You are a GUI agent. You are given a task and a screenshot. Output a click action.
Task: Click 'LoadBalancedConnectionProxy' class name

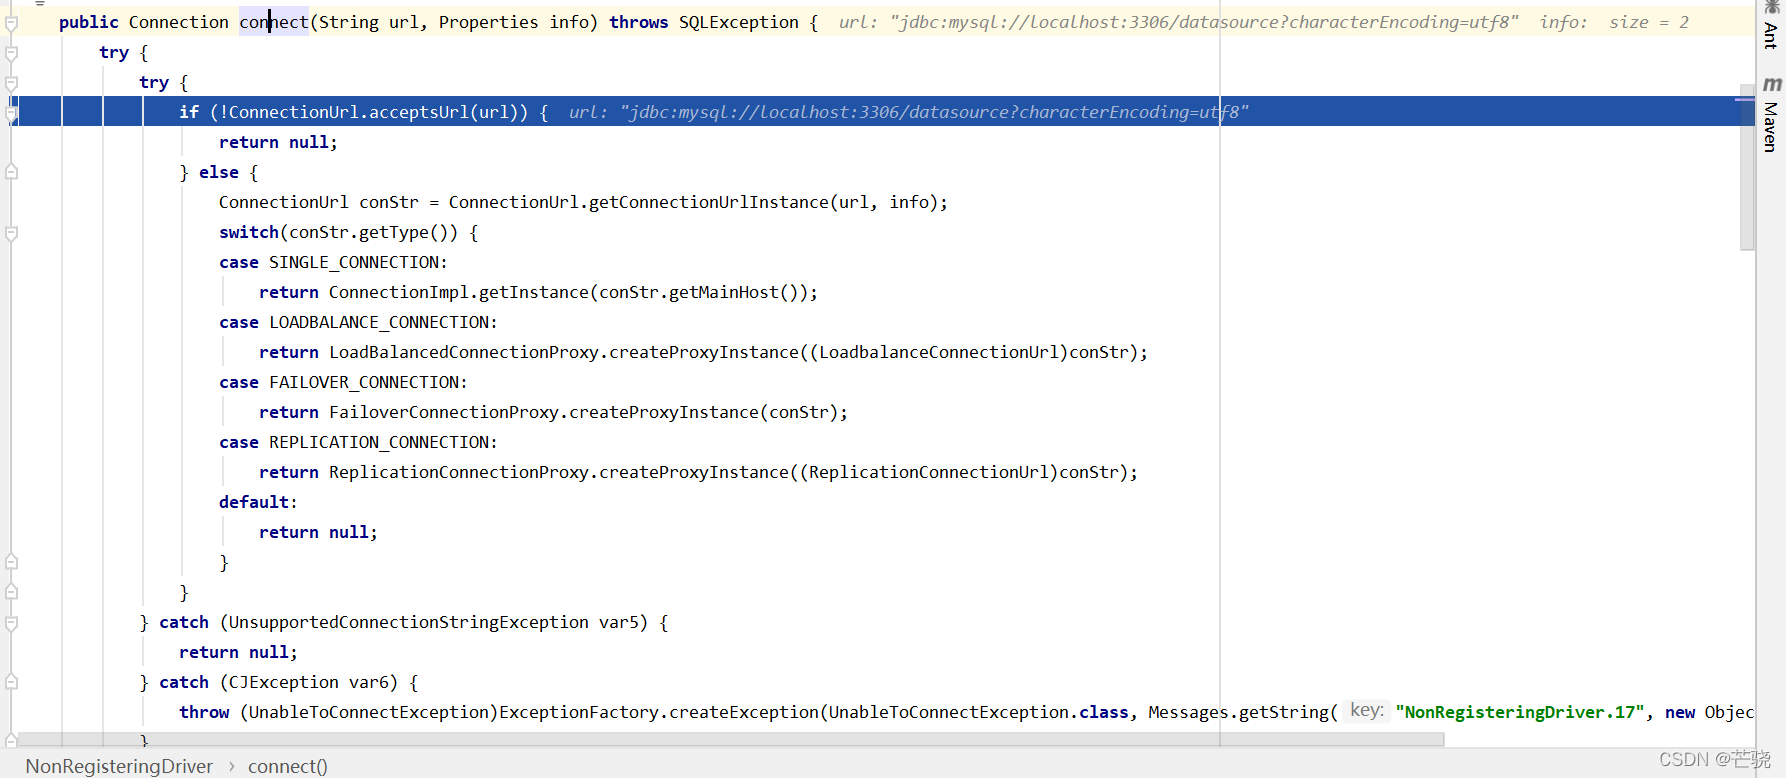point(464,352)
